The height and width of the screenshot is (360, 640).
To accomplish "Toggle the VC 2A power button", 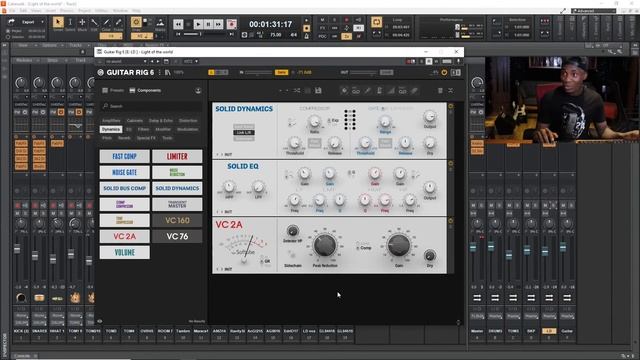I will point(451,221).
